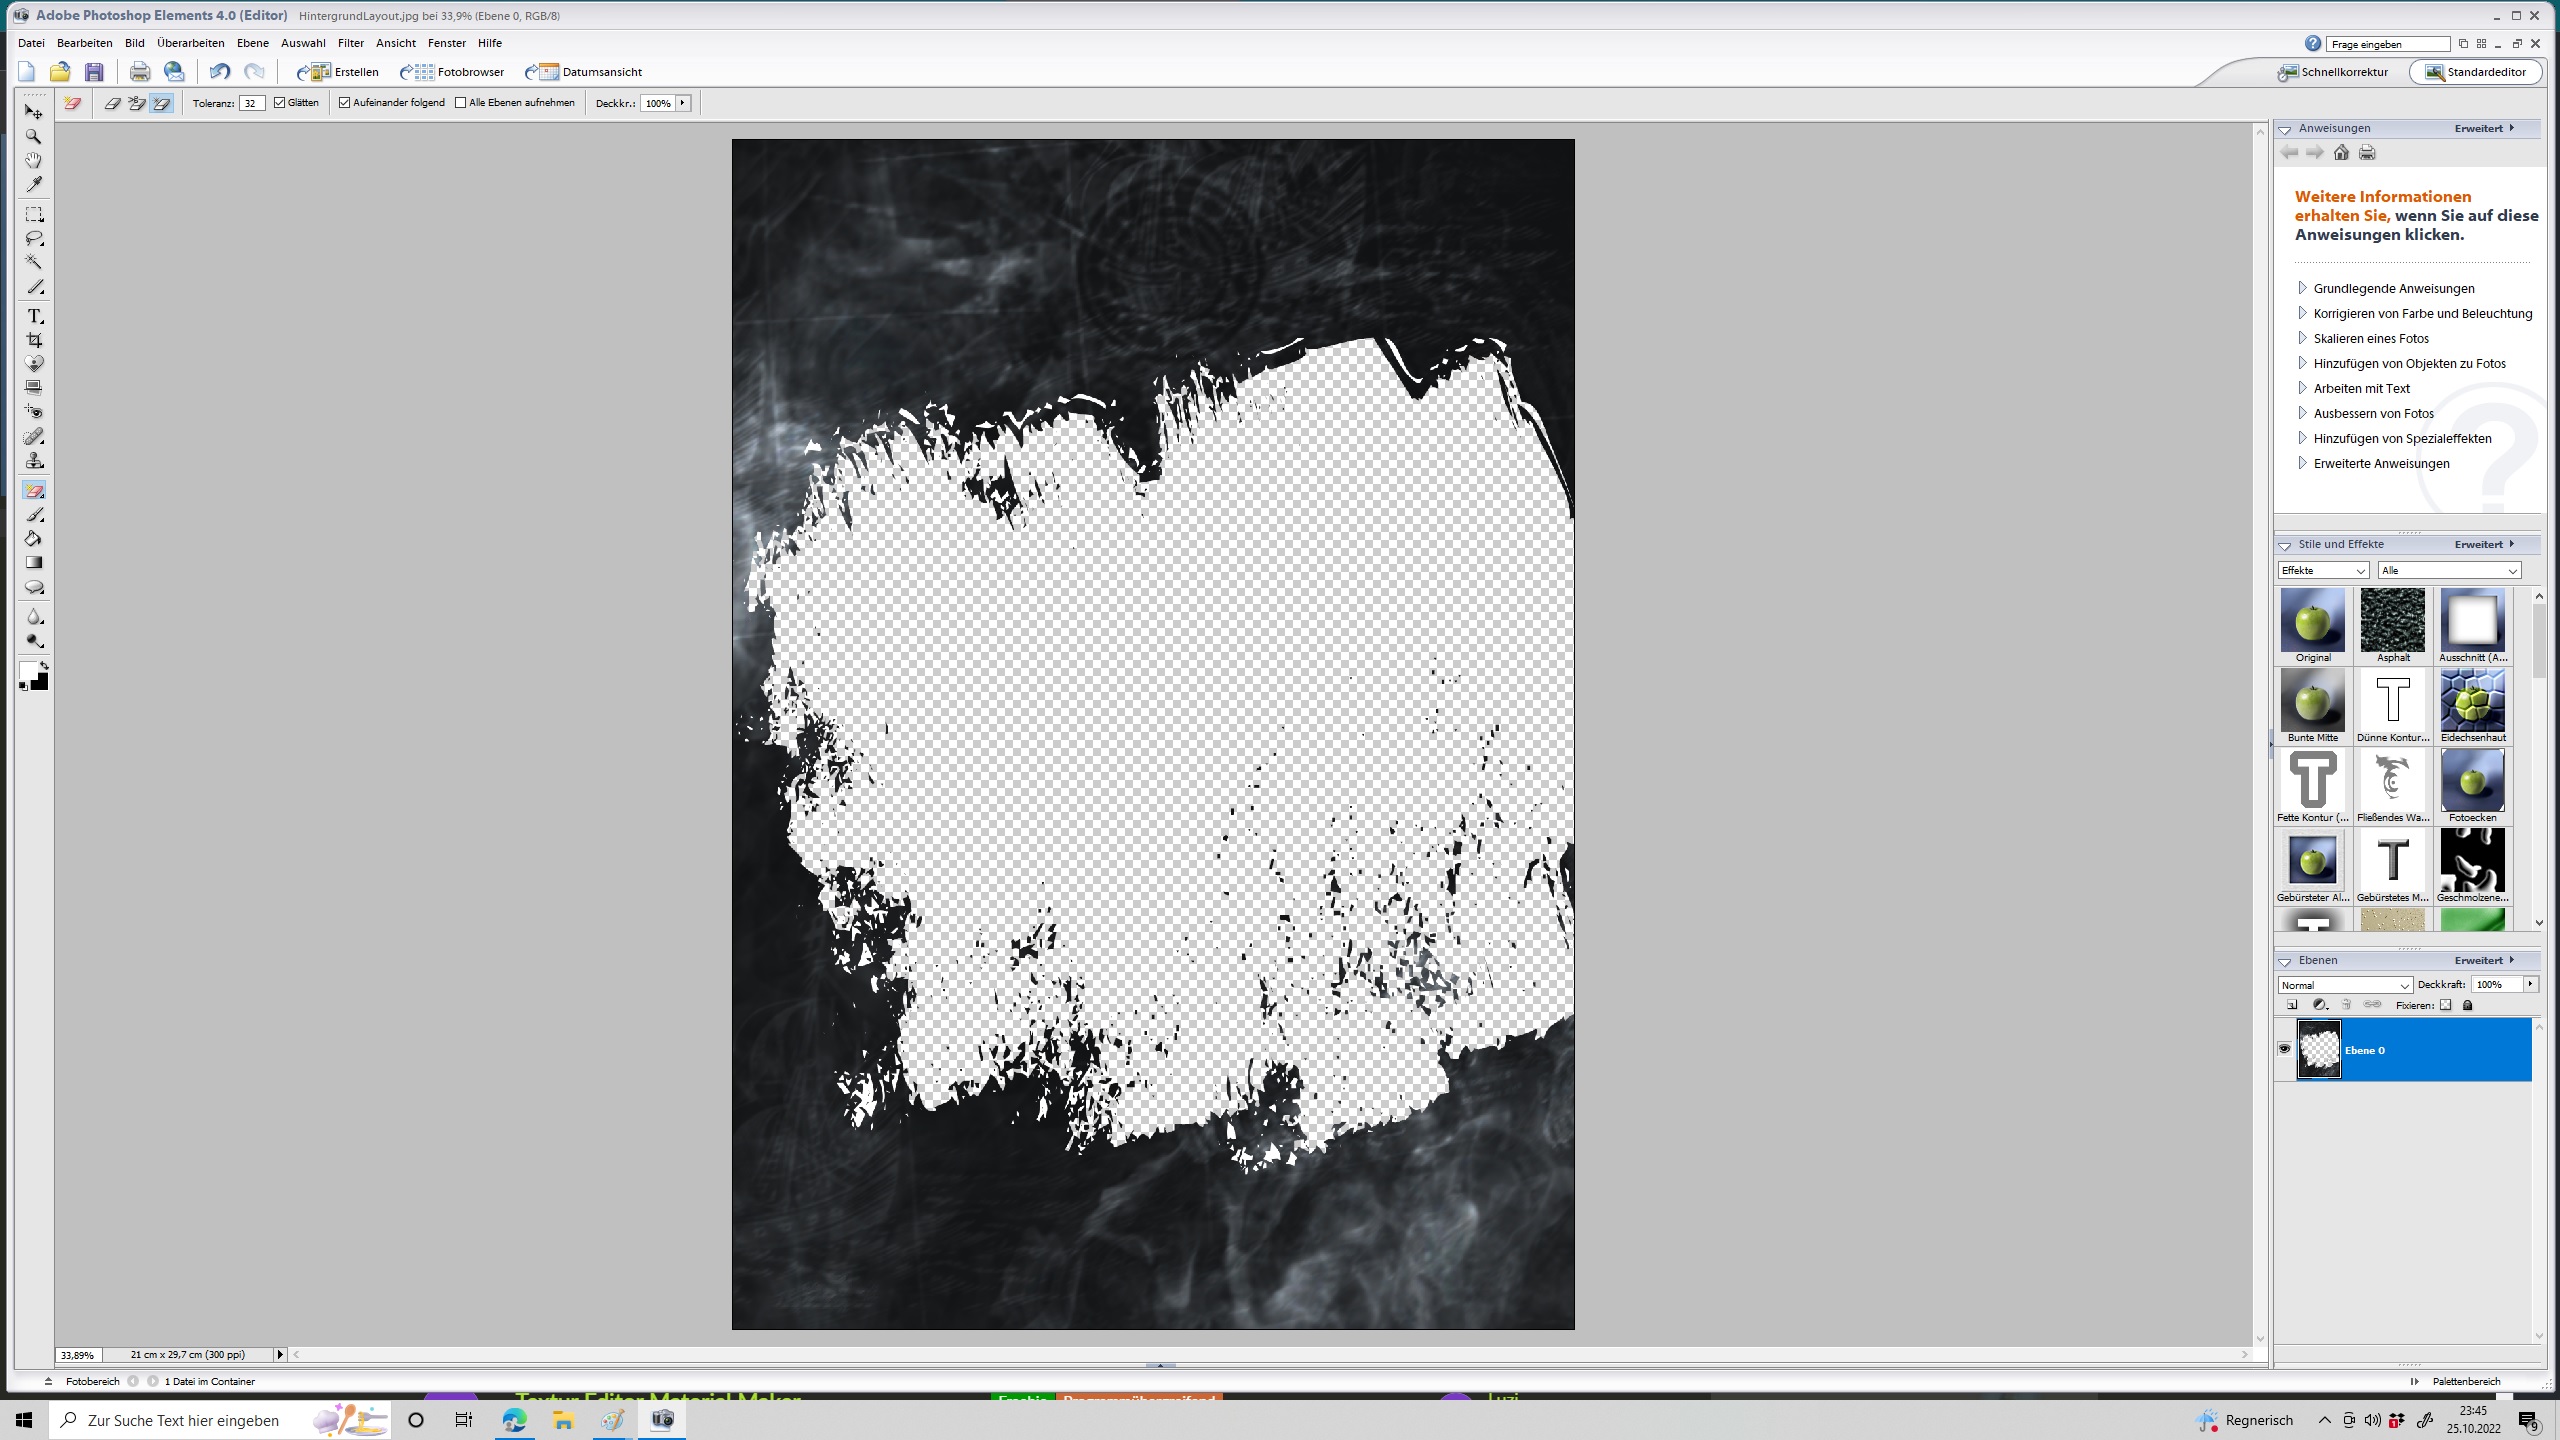Switch to Schnellkorrektur mode
The height and width of the screenshot is (1440, 2560).
click(2333, 72)
